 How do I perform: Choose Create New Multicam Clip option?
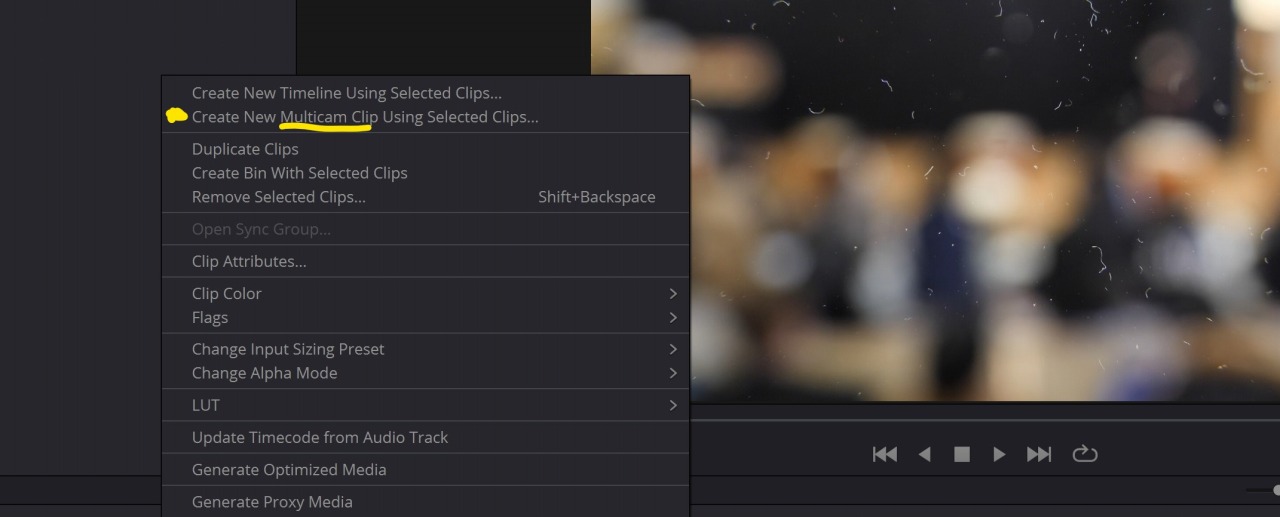click(365, 117)
